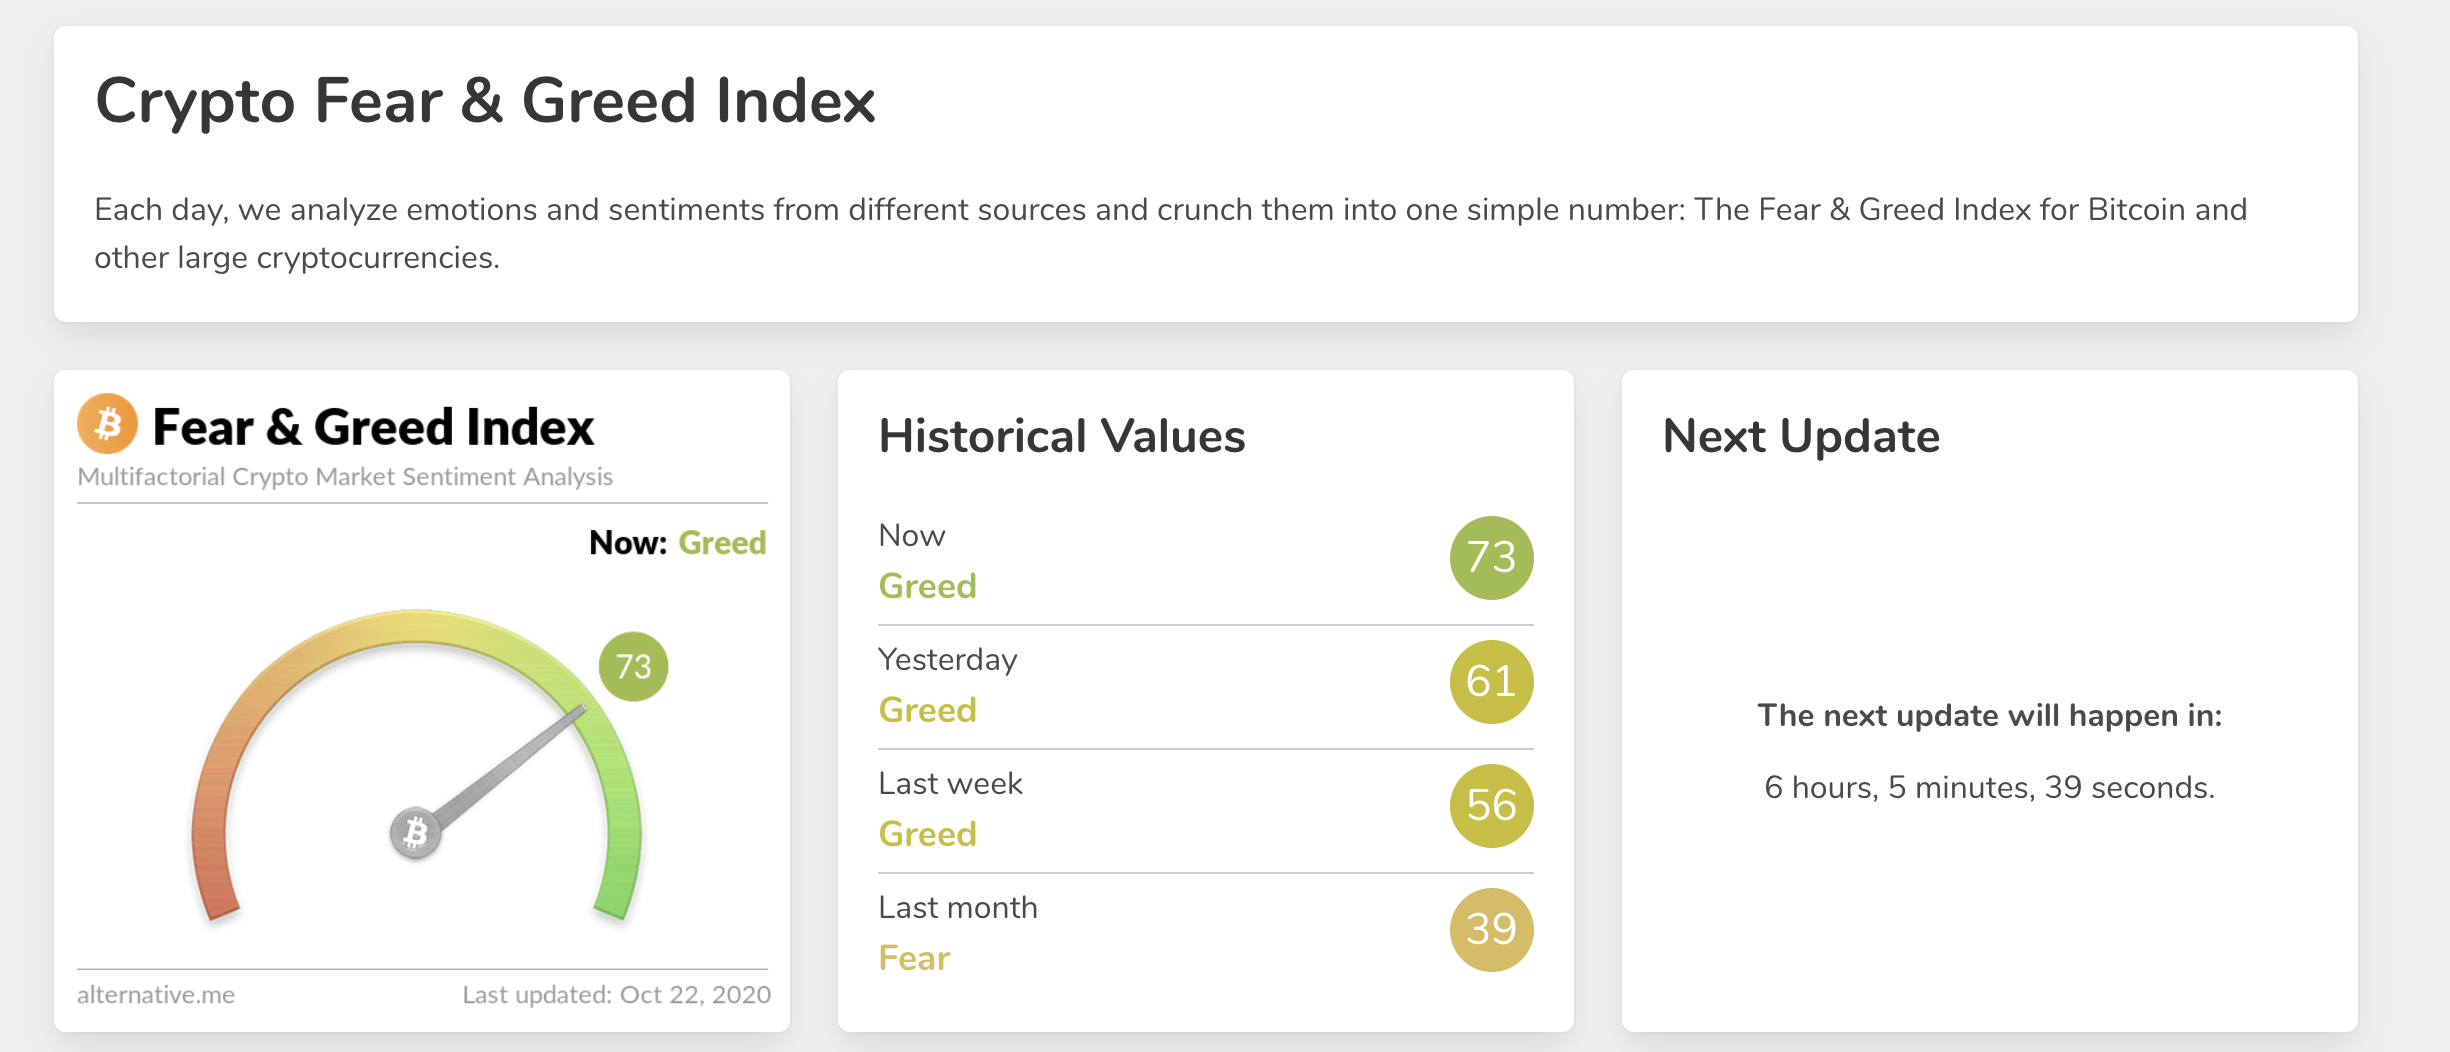Click the Historical Values heading
Viewport: 2450px width, 1052px height.
pyautogui.click(x=1062, y=436)
